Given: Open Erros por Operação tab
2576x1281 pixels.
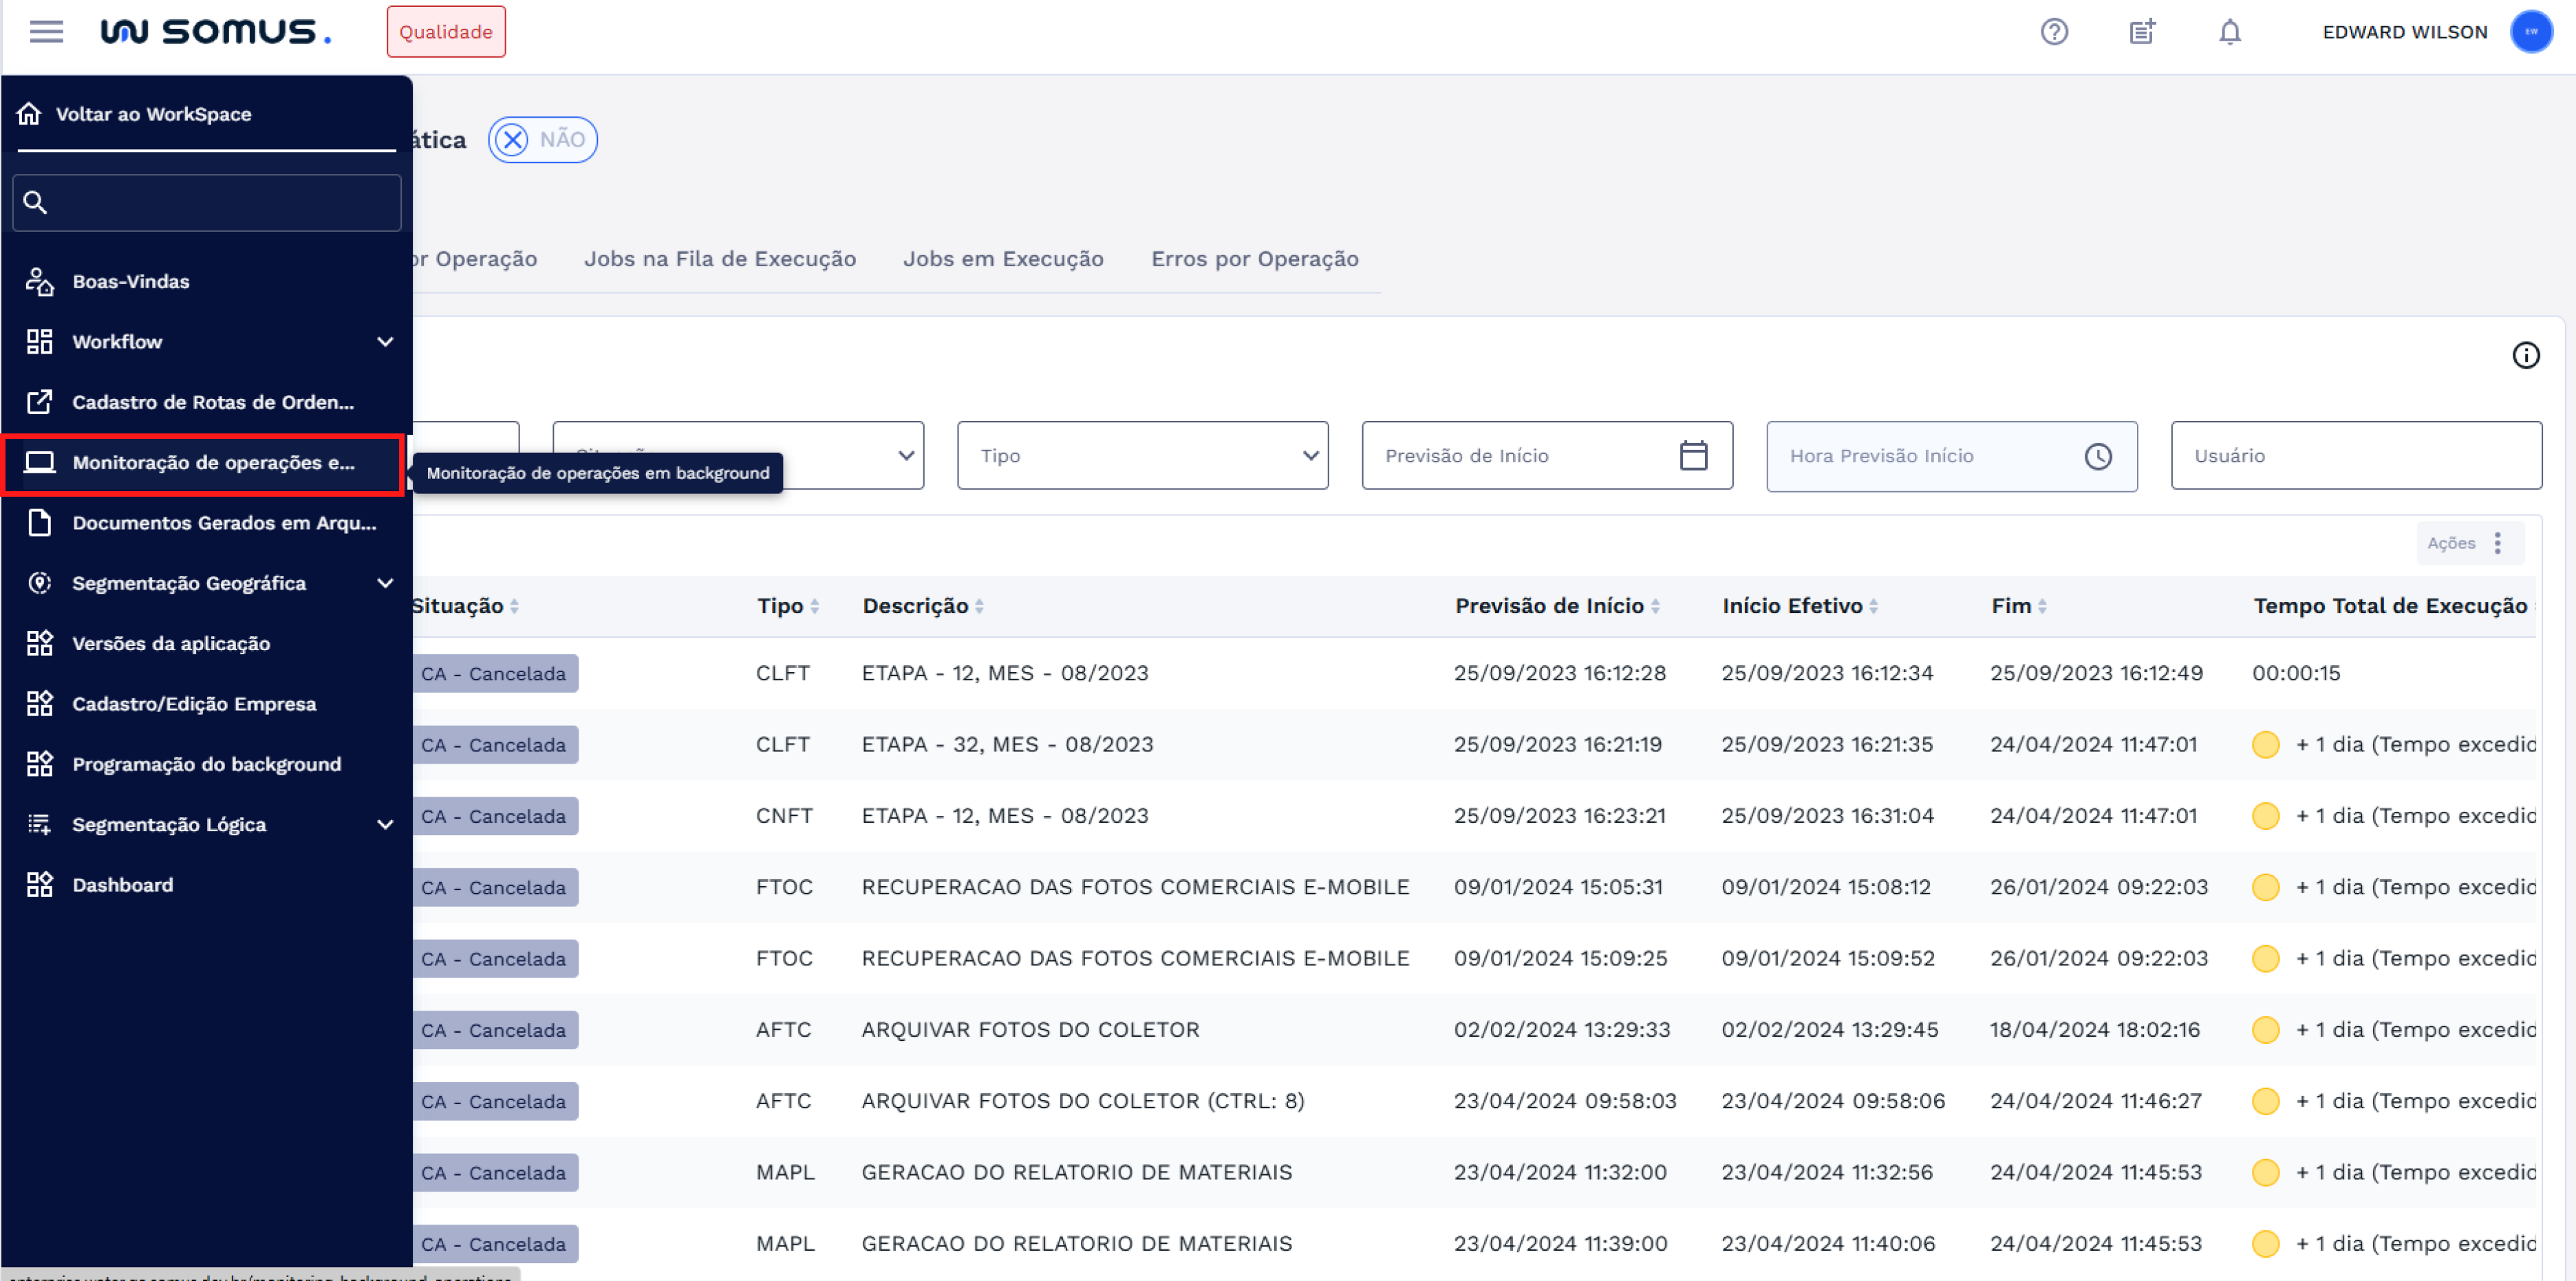Looking at the screenshot, I should click(1254, 259).
